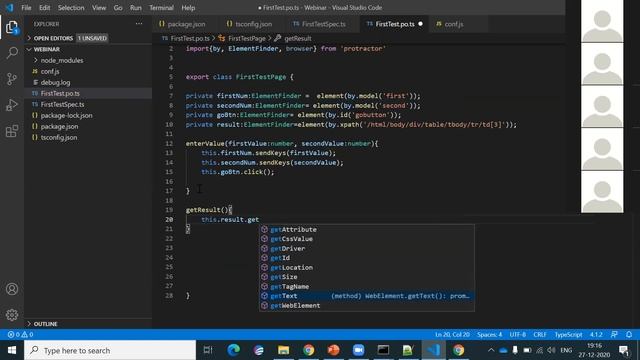Open the Go menu

point(118,8)
